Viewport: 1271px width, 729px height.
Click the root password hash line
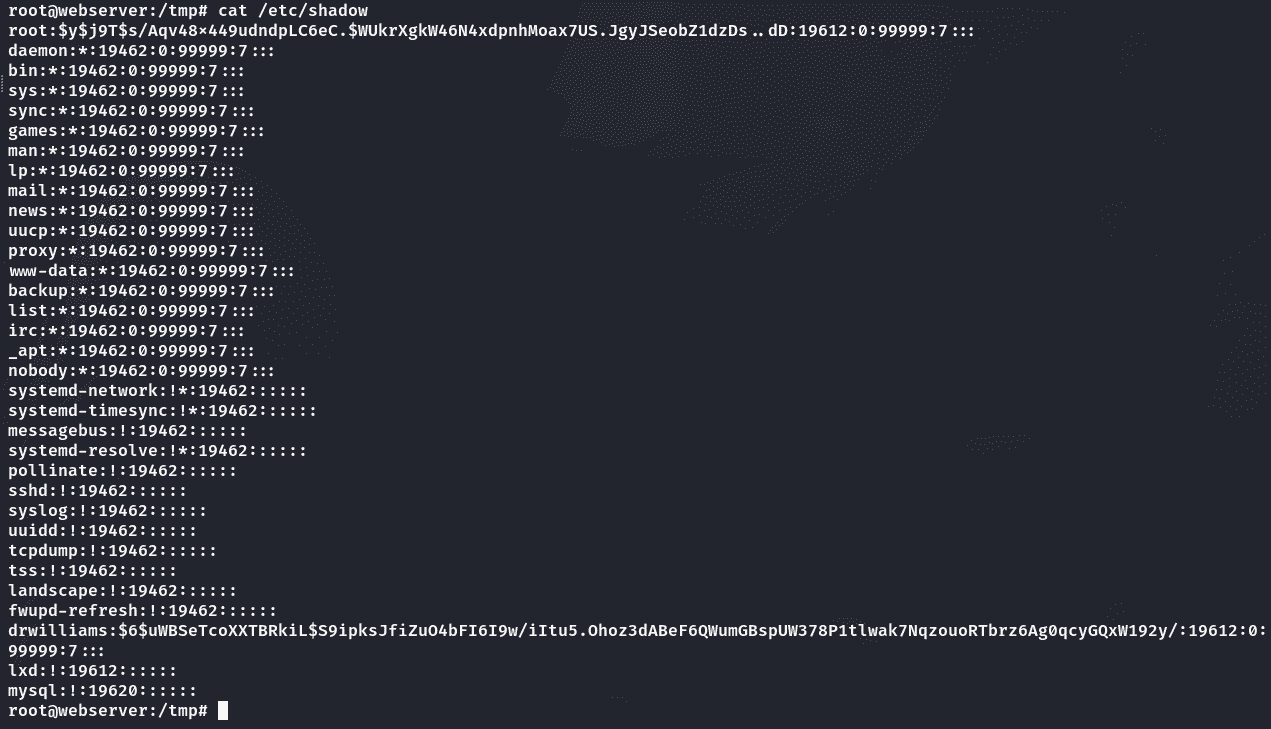click(492, 31)
